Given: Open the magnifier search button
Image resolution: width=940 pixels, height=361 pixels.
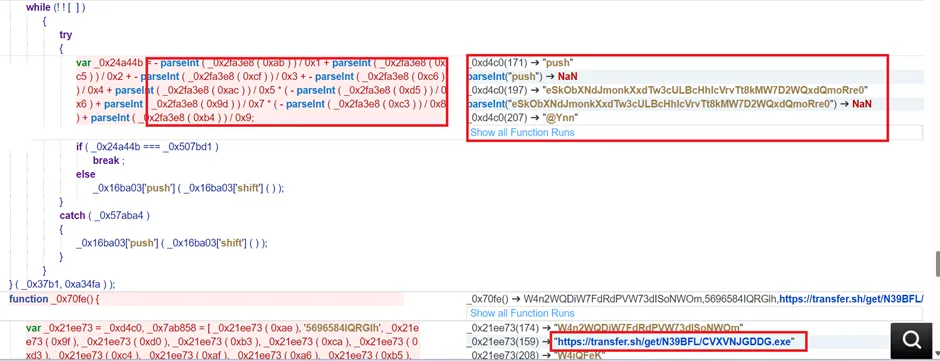Looking at the screenshot, I should (912, 340).
